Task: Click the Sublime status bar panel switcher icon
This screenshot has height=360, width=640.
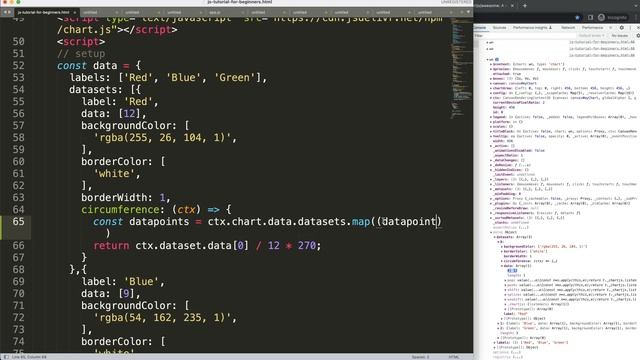Action: (x=6, y=357)
